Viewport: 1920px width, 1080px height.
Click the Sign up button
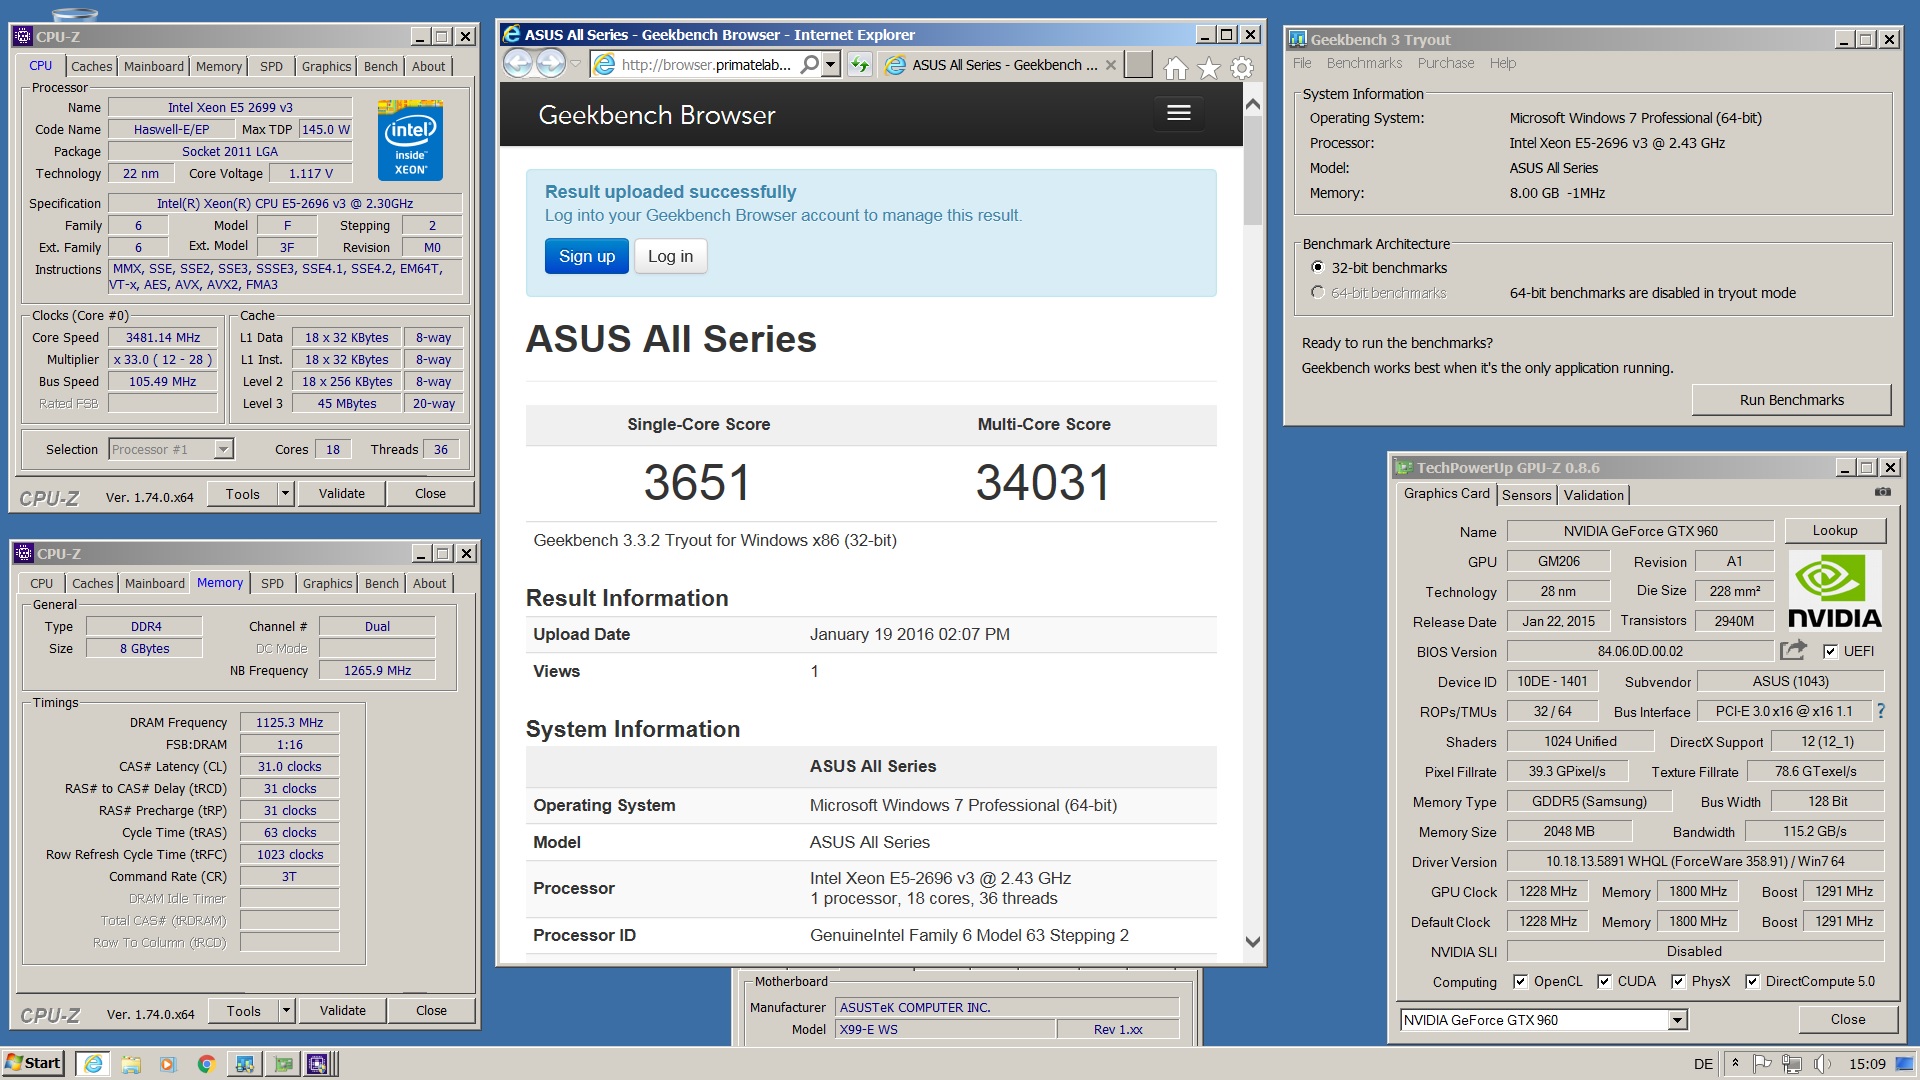coord(587,256)
